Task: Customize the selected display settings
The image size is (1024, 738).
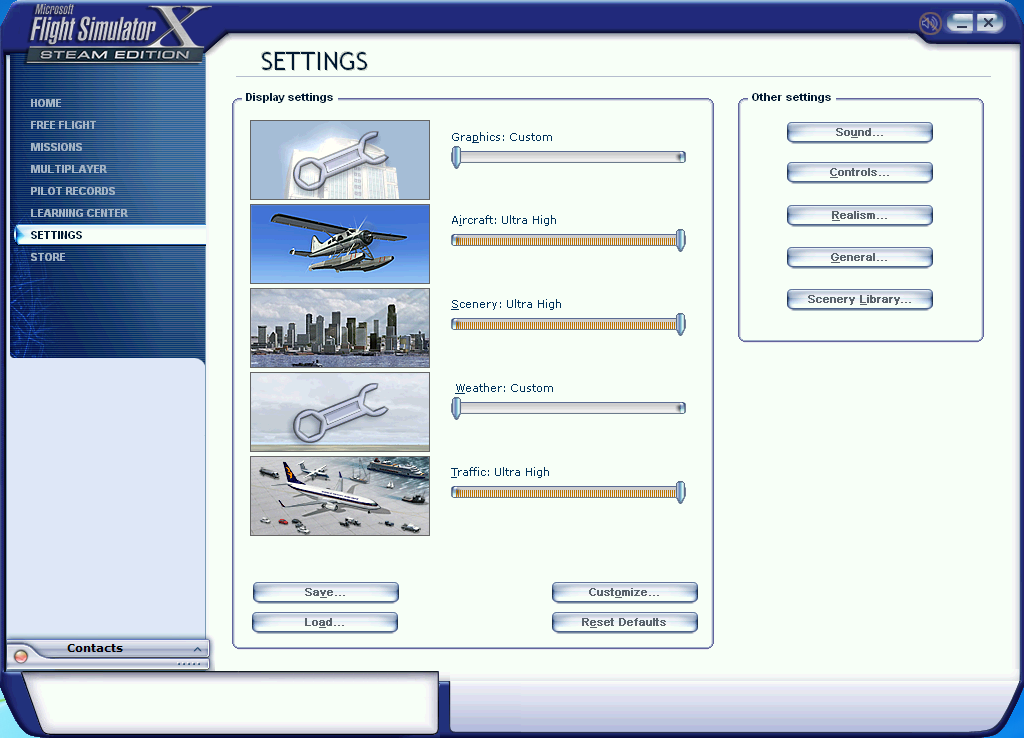Action: coord(624,592)
